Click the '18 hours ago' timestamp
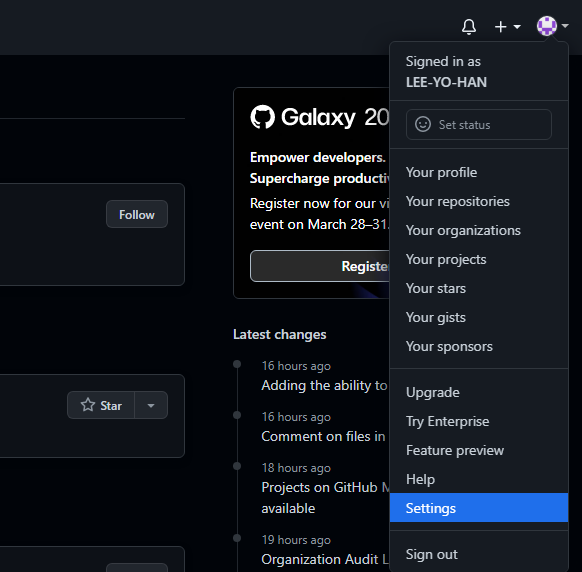The image size is (582, 572). pyautogui.click(x=296, y=468)
